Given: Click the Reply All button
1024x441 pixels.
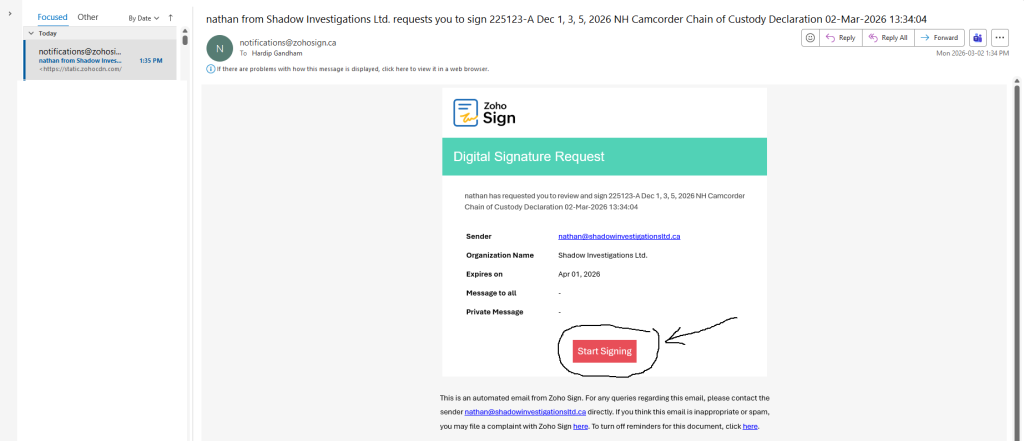Looking at the screenshot, I should tap(888, 38).
